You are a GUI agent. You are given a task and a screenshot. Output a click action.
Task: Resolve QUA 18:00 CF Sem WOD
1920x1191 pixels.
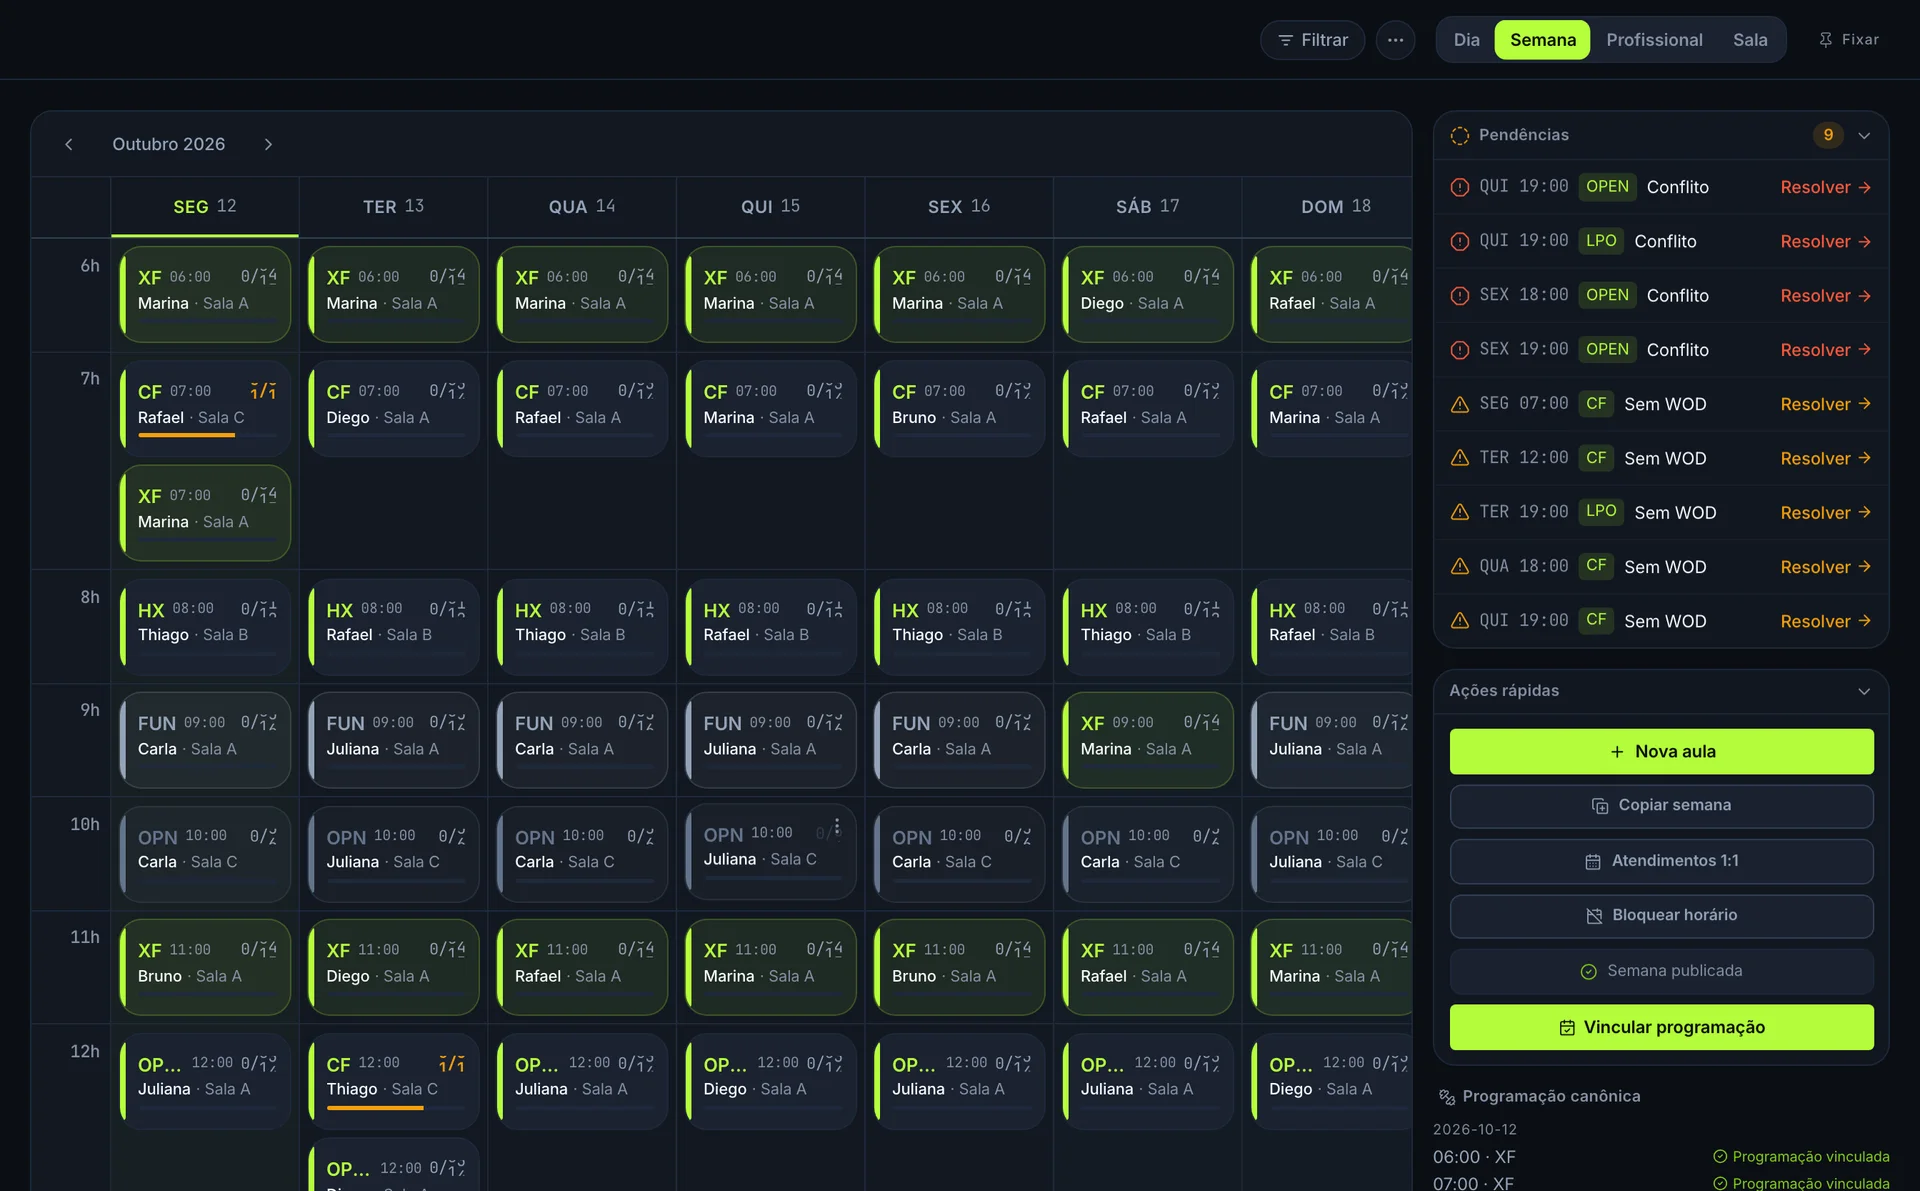click(1825, 567)
